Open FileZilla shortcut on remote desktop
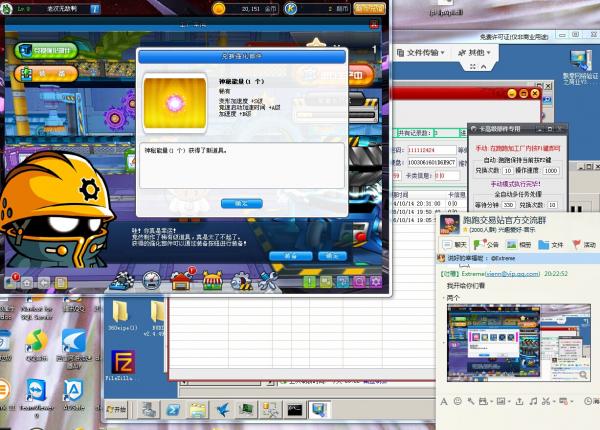Image resolution: width=600 pixels, height=430 pixels. (x=123, y=365)
